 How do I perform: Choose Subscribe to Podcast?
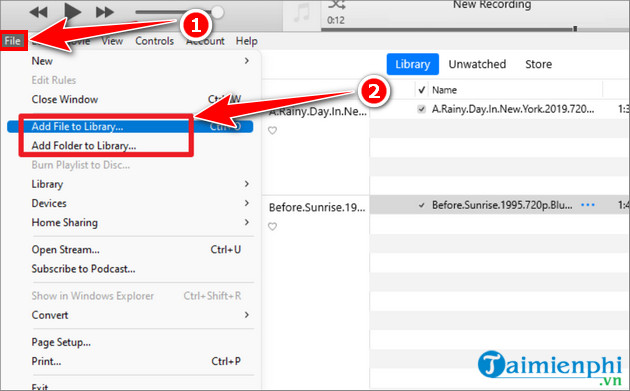click(x=130, y=269)
